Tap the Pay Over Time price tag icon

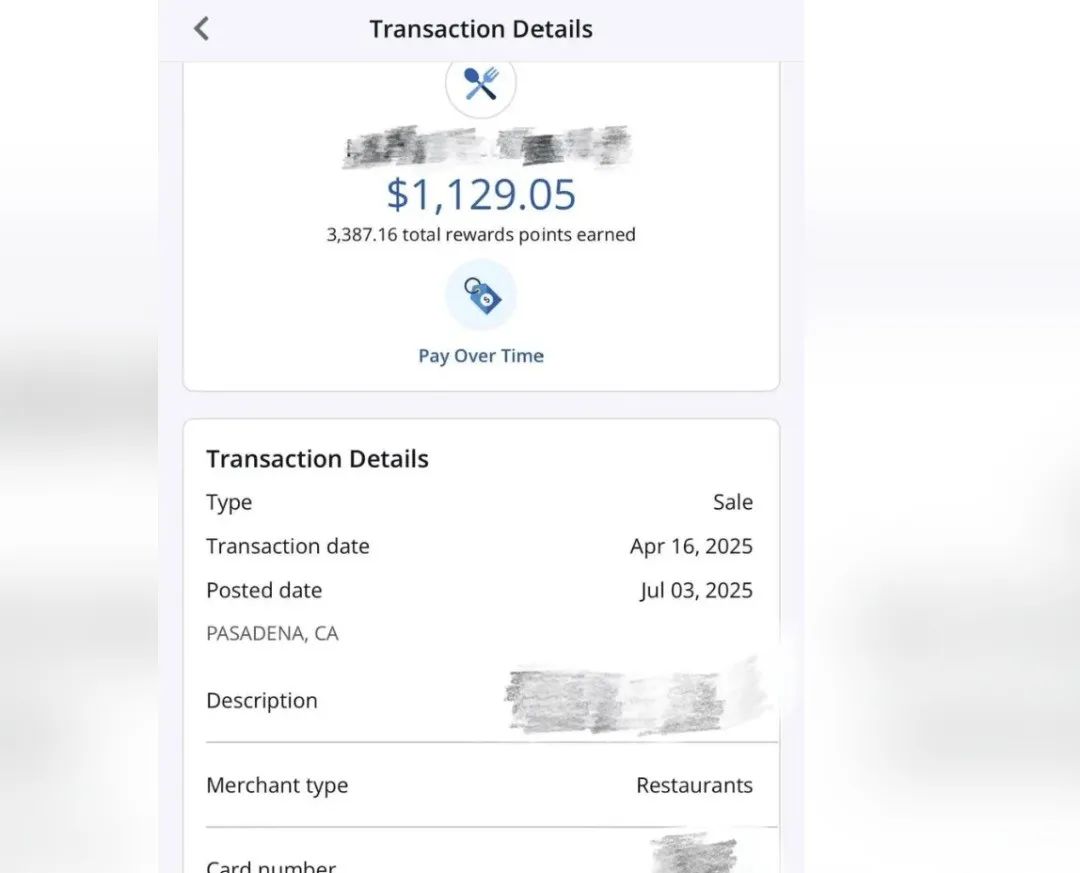coord(481,295)
